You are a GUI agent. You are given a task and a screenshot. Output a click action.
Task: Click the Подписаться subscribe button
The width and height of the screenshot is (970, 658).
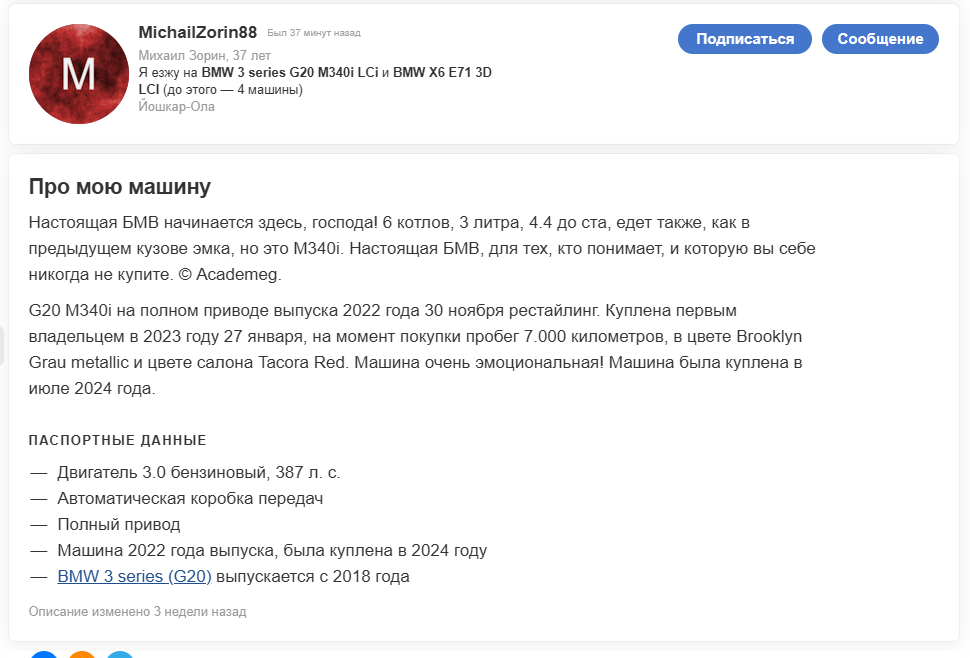pyautogui.click(x=745, y=39)
